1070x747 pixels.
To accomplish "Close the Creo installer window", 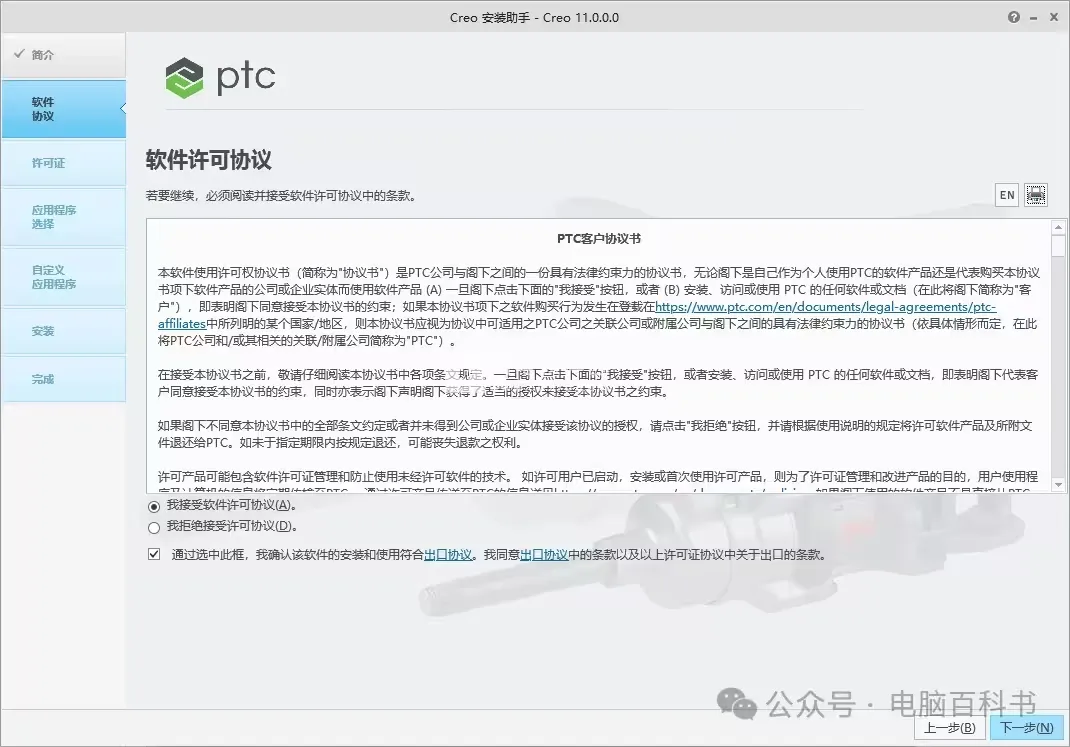I will (x=1054, y=18).
